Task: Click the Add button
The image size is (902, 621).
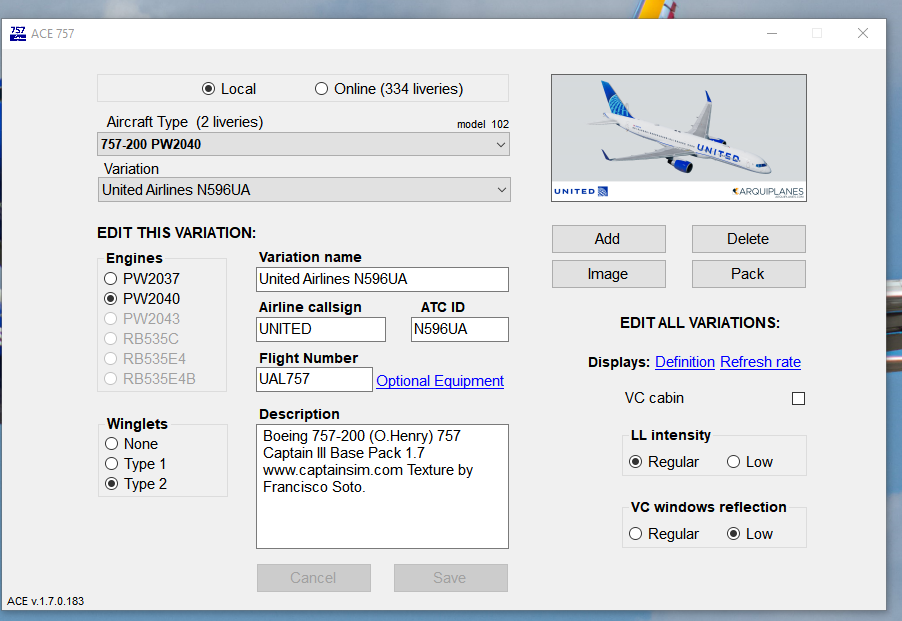Action: 608,239
